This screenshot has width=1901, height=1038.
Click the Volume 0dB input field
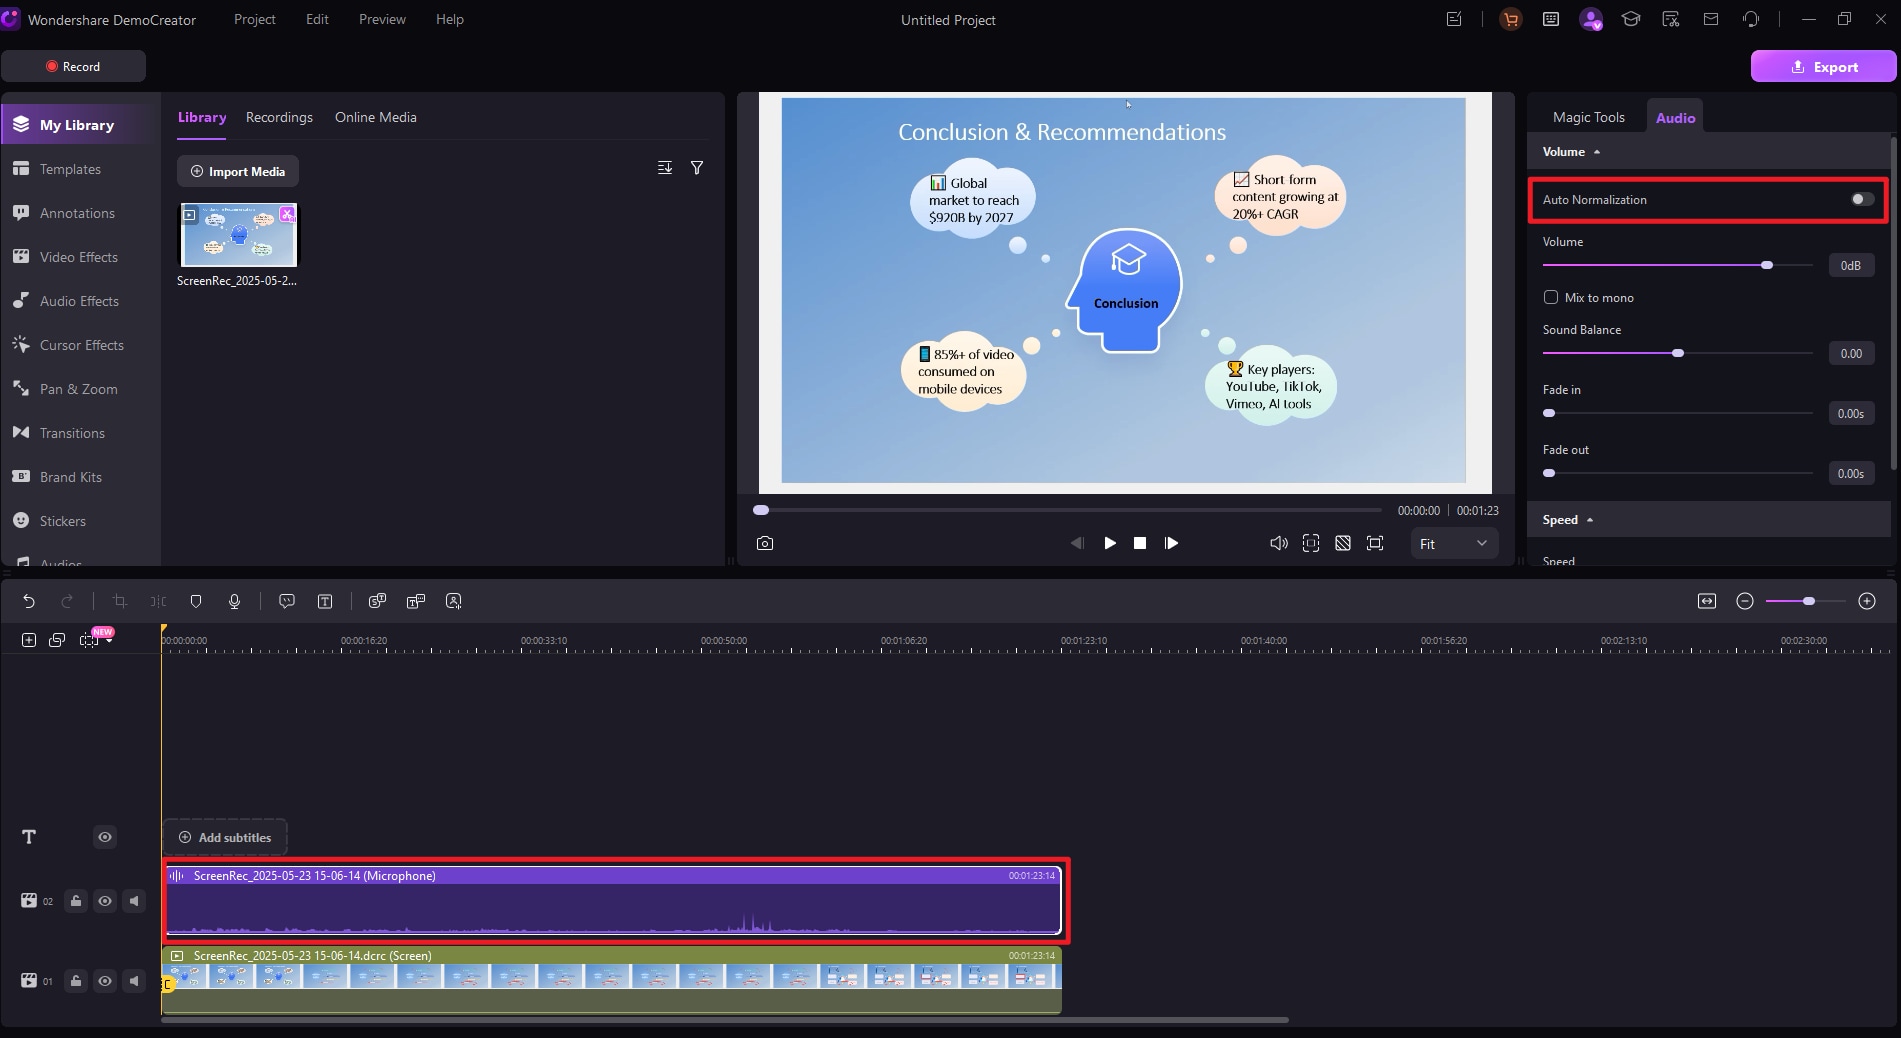point(1851,265)
